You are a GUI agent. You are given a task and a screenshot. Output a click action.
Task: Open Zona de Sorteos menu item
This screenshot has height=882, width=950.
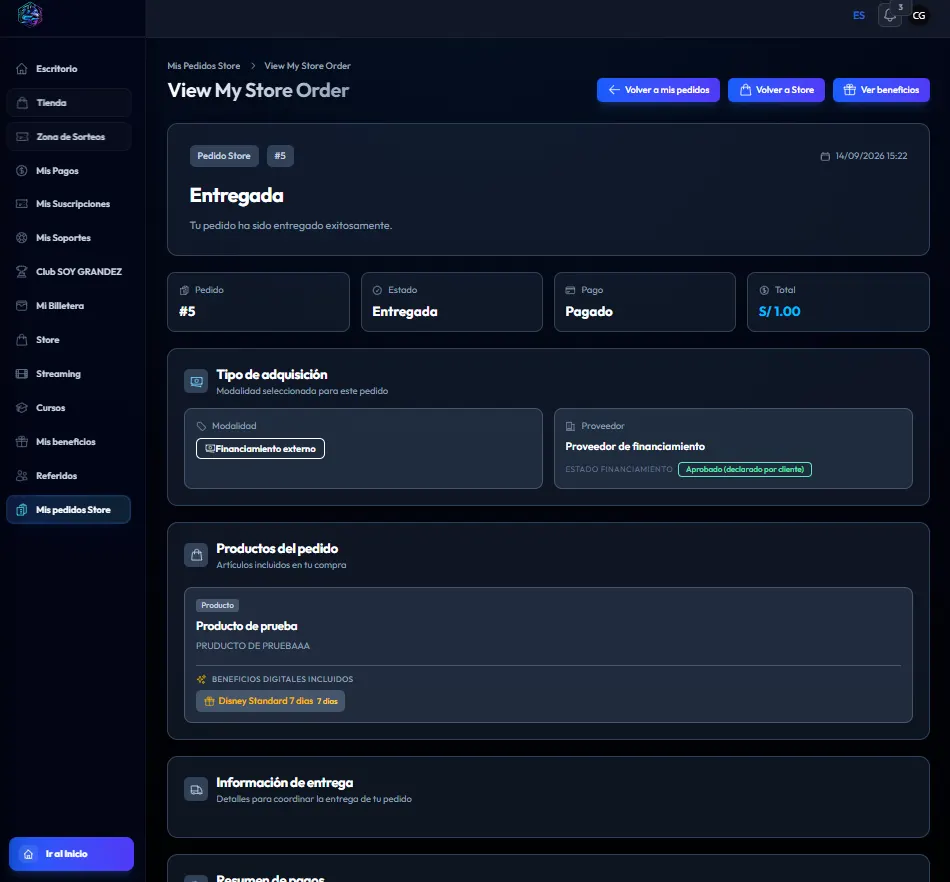pyautogui.click(x=69, y=137)
